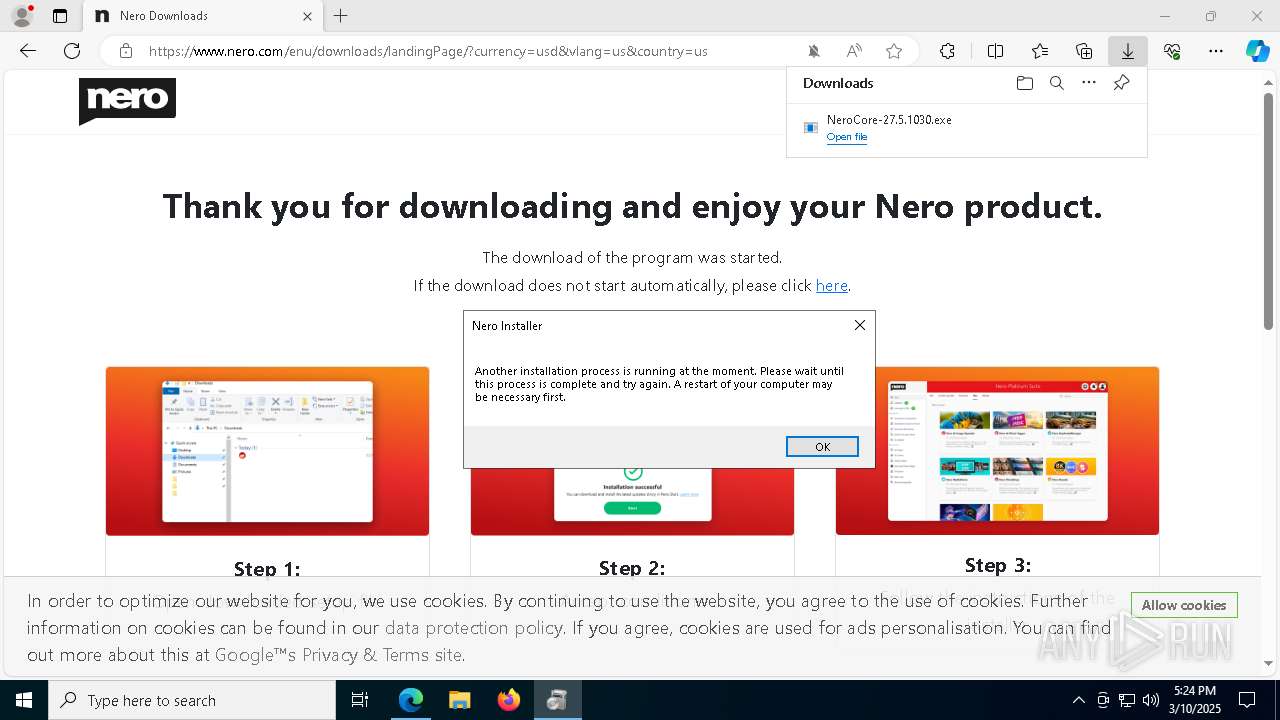Screen dimensions: 1280x720
Task: Open a new browser tab
Action: 341,16
